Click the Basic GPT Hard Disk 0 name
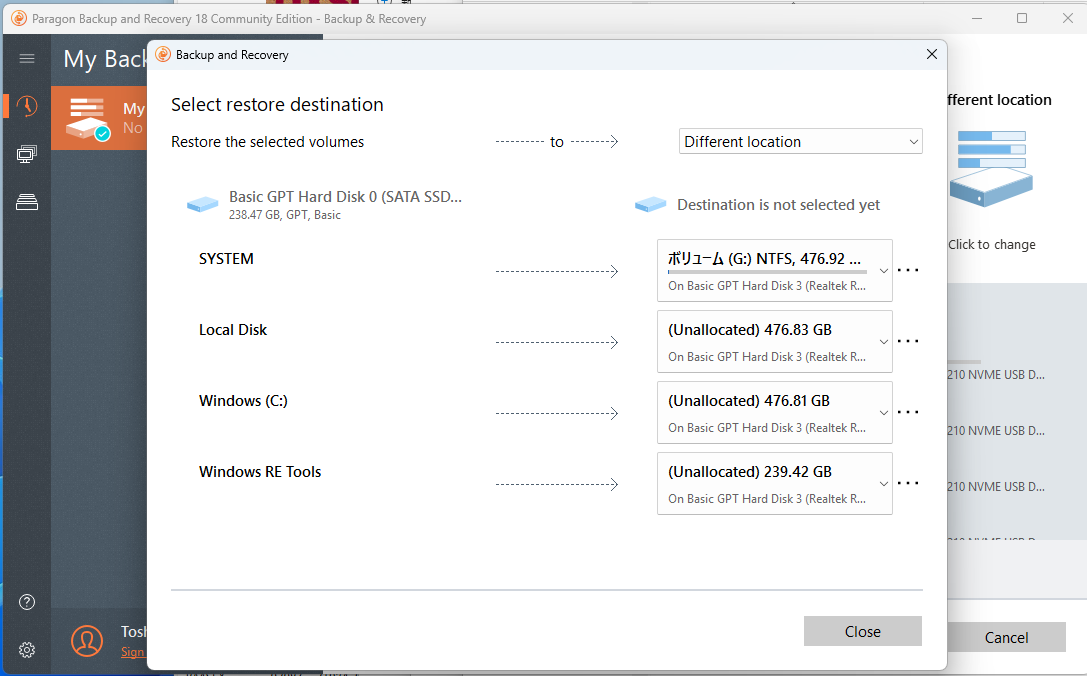Image resolution: width=1087 pixels, height=676 pixels. click(345, 197)
